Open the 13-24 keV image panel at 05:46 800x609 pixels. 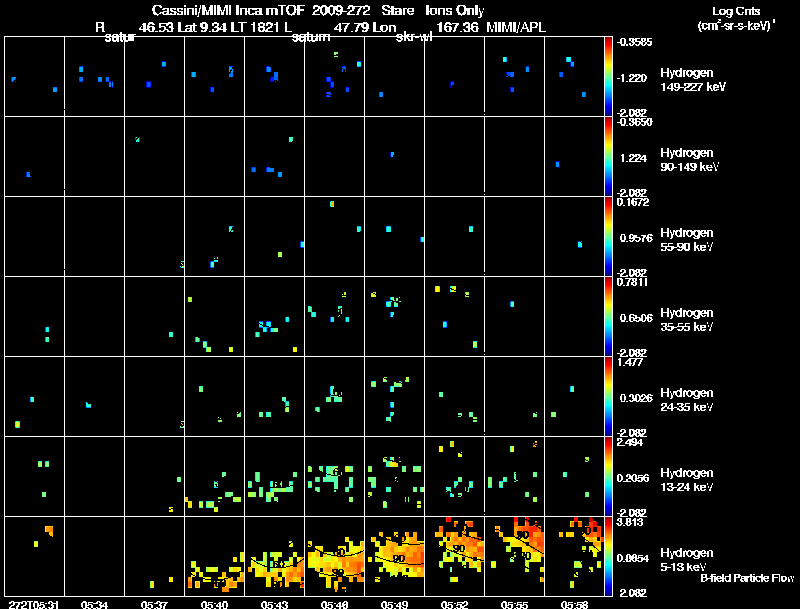pos(335,476)
